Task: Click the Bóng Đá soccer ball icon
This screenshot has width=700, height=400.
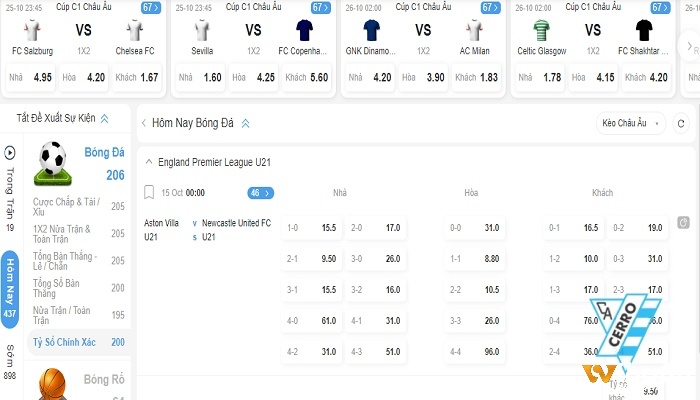Action: [x=53, y=163]
